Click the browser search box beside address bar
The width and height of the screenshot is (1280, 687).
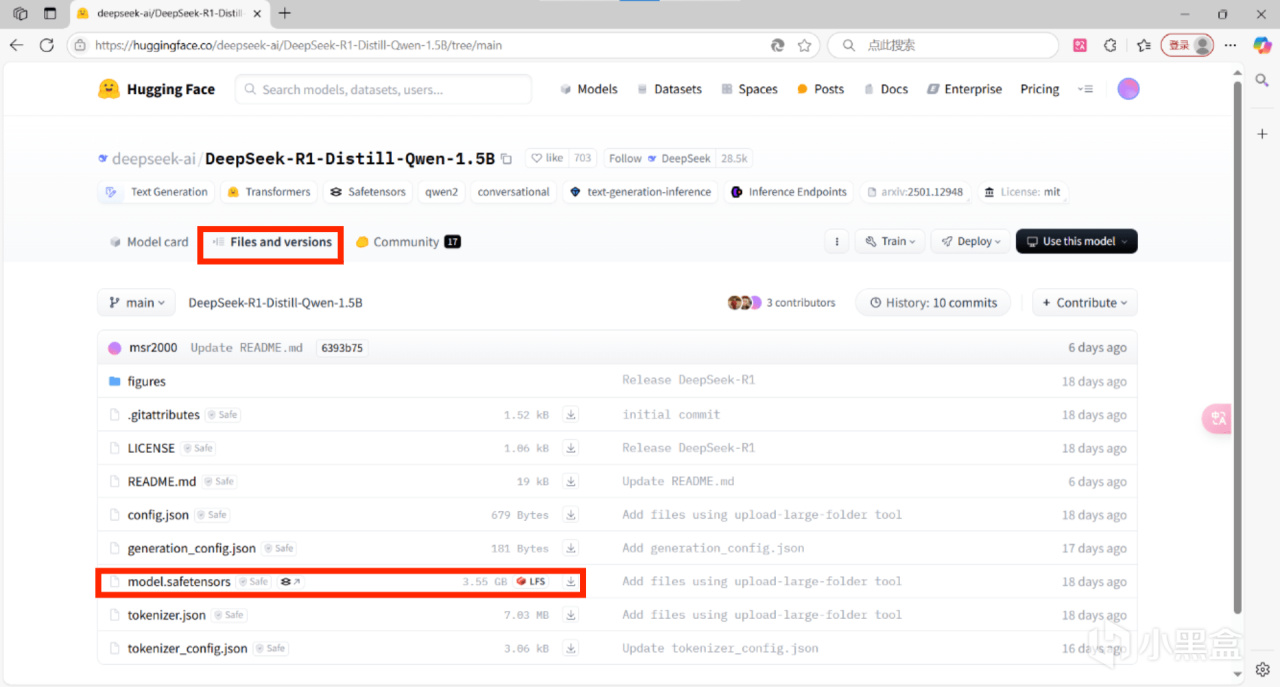click(x=943, y=45)
